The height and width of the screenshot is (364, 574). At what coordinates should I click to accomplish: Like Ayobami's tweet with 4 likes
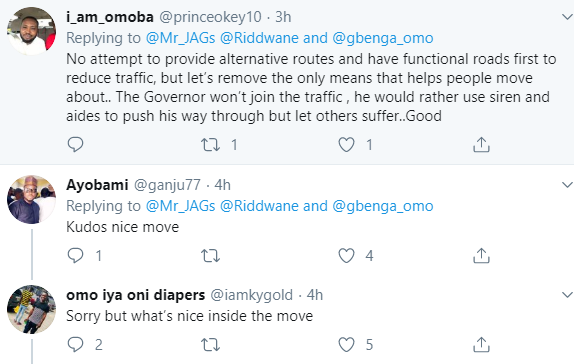pyautogui.click(x=346, y=255)
